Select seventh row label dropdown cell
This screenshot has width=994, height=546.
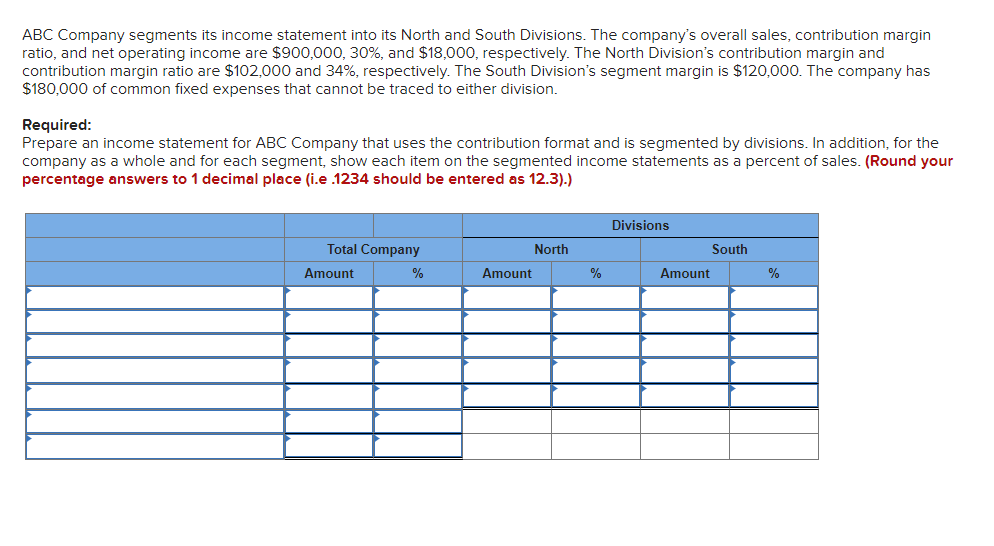155,446
